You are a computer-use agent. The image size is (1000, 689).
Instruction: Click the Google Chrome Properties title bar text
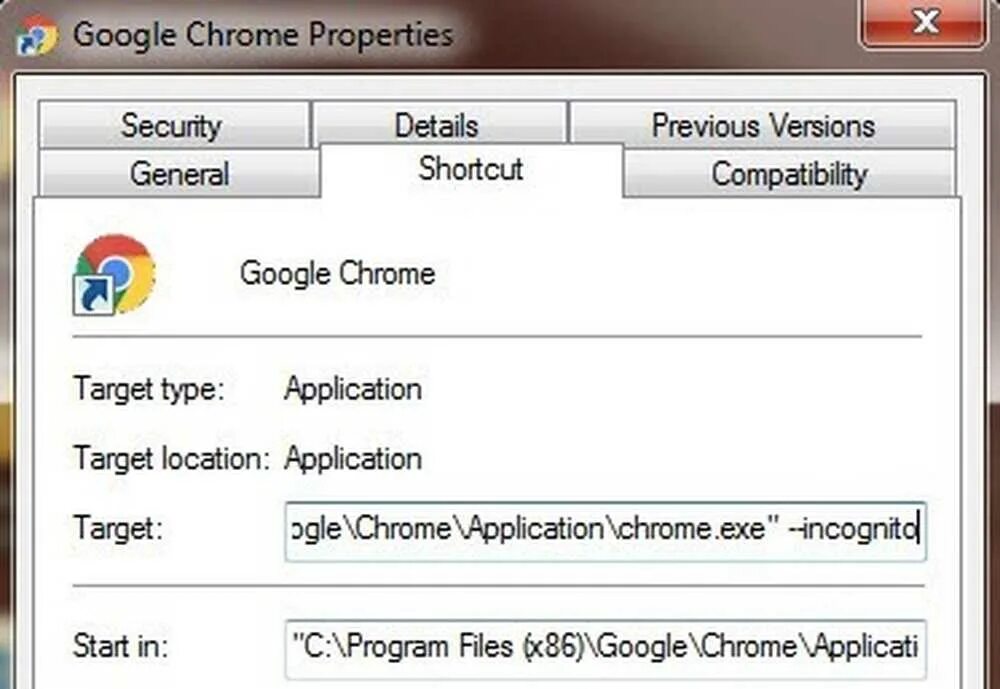pyautogui.click(x=263, y=34)
